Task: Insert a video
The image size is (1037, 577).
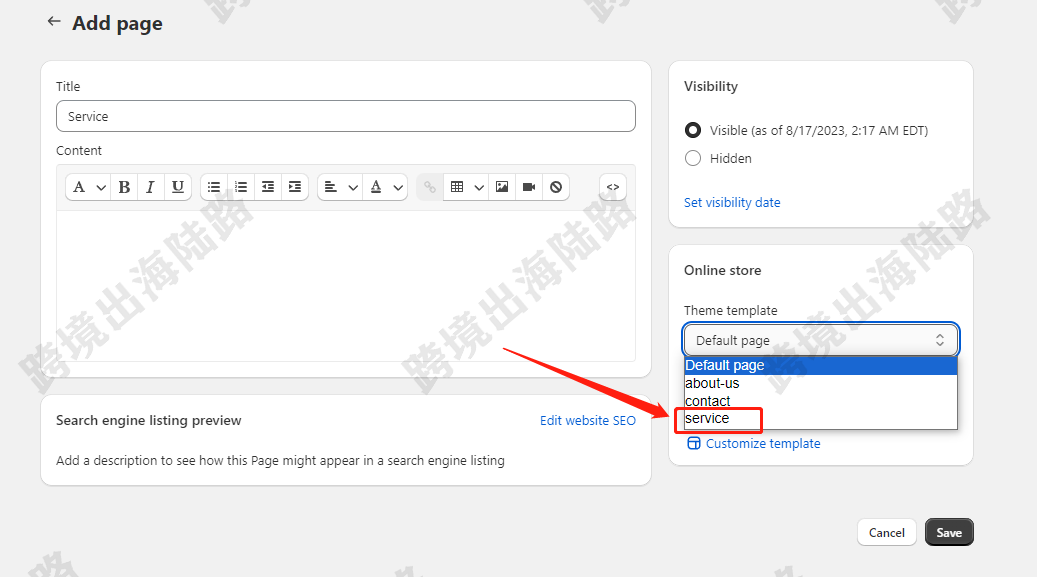Action: coord(529,187)
